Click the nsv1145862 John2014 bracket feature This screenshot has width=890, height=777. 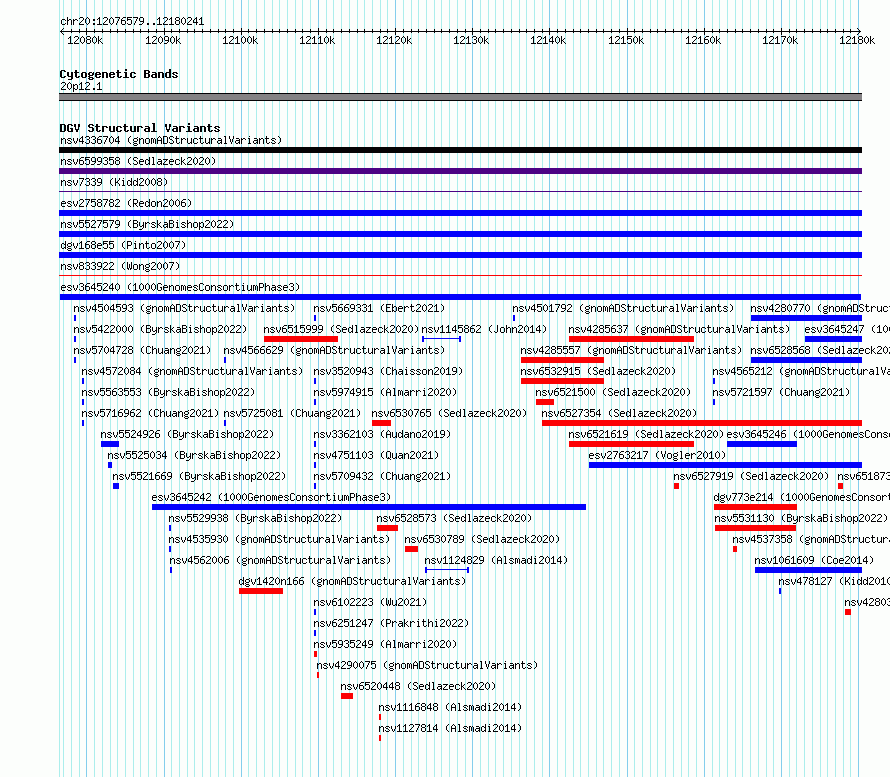pos(442,339)
